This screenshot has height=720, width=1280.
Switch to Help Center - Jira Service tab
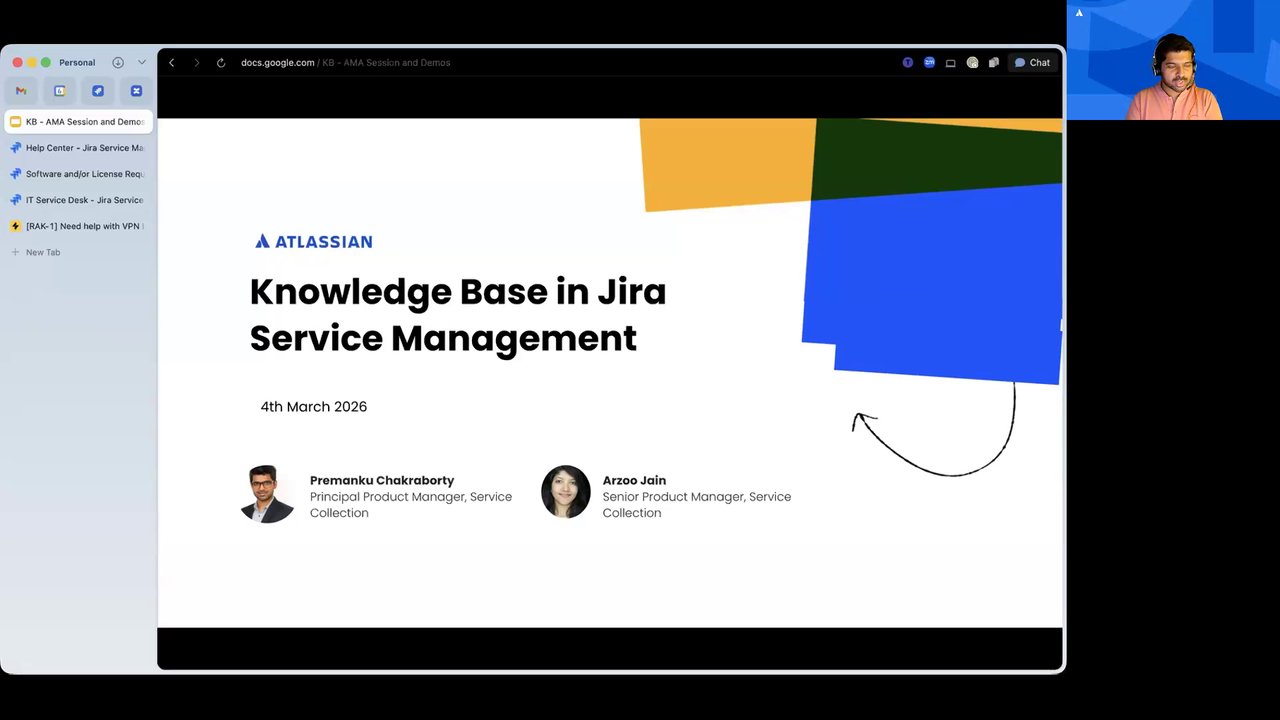(79, 148)
